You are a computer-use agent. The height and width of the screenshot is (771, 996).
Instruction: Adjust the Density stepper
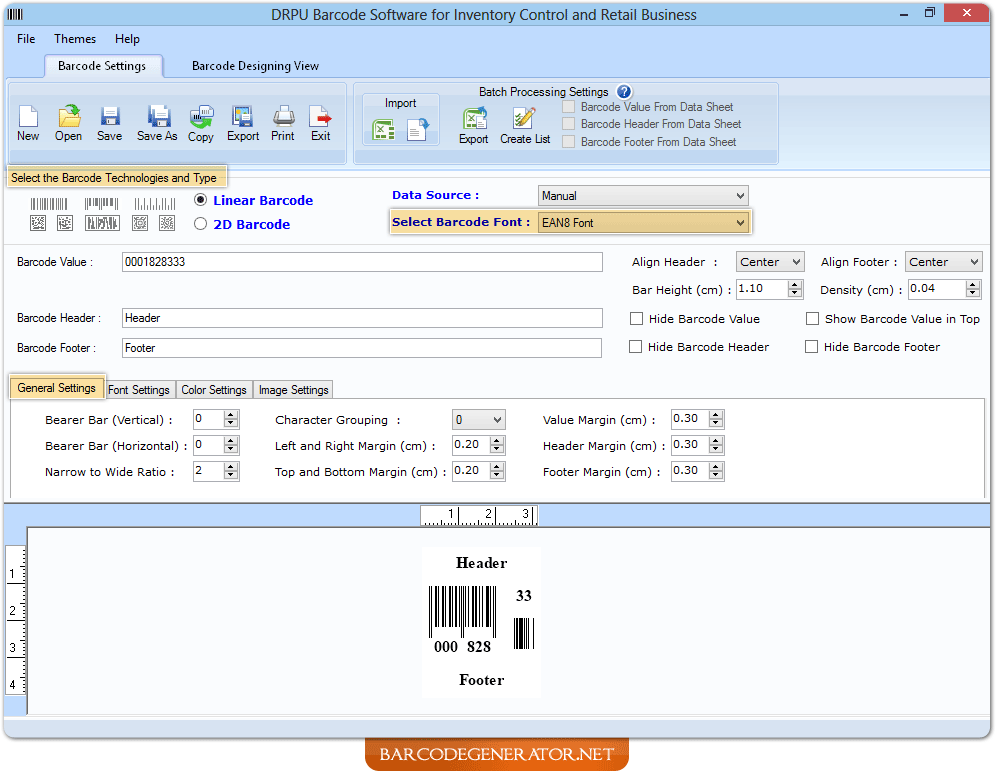(x=973, y=289)
